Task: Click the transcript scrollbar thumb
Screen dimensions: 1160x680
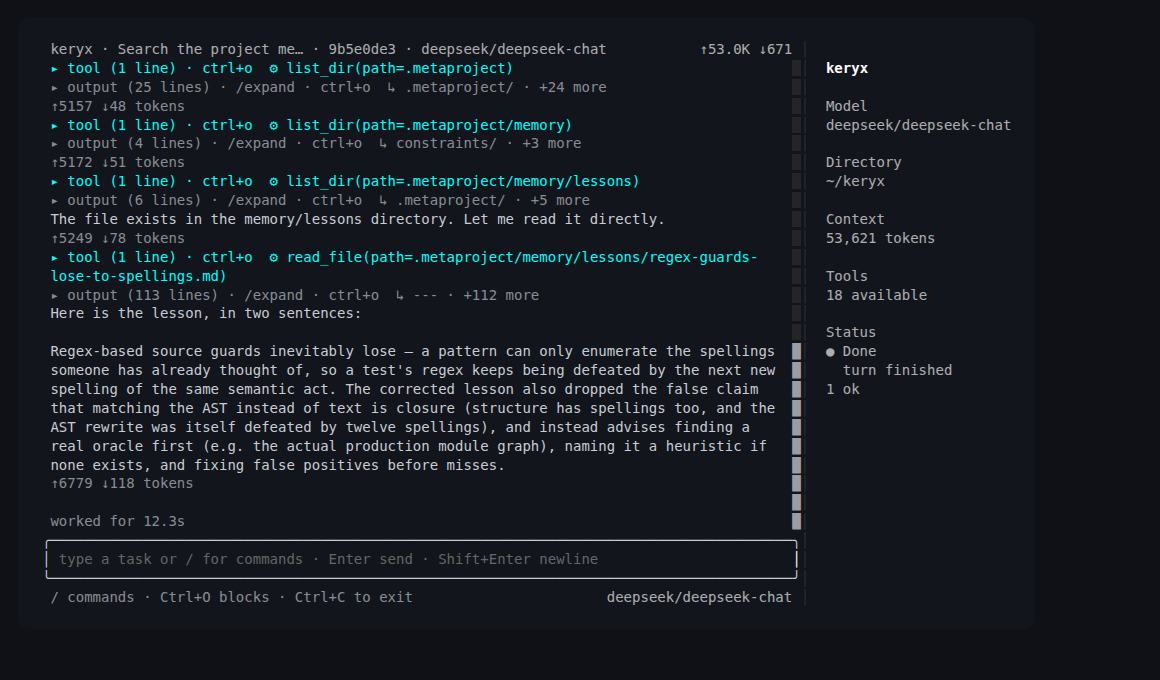Action: coord(797,436)
